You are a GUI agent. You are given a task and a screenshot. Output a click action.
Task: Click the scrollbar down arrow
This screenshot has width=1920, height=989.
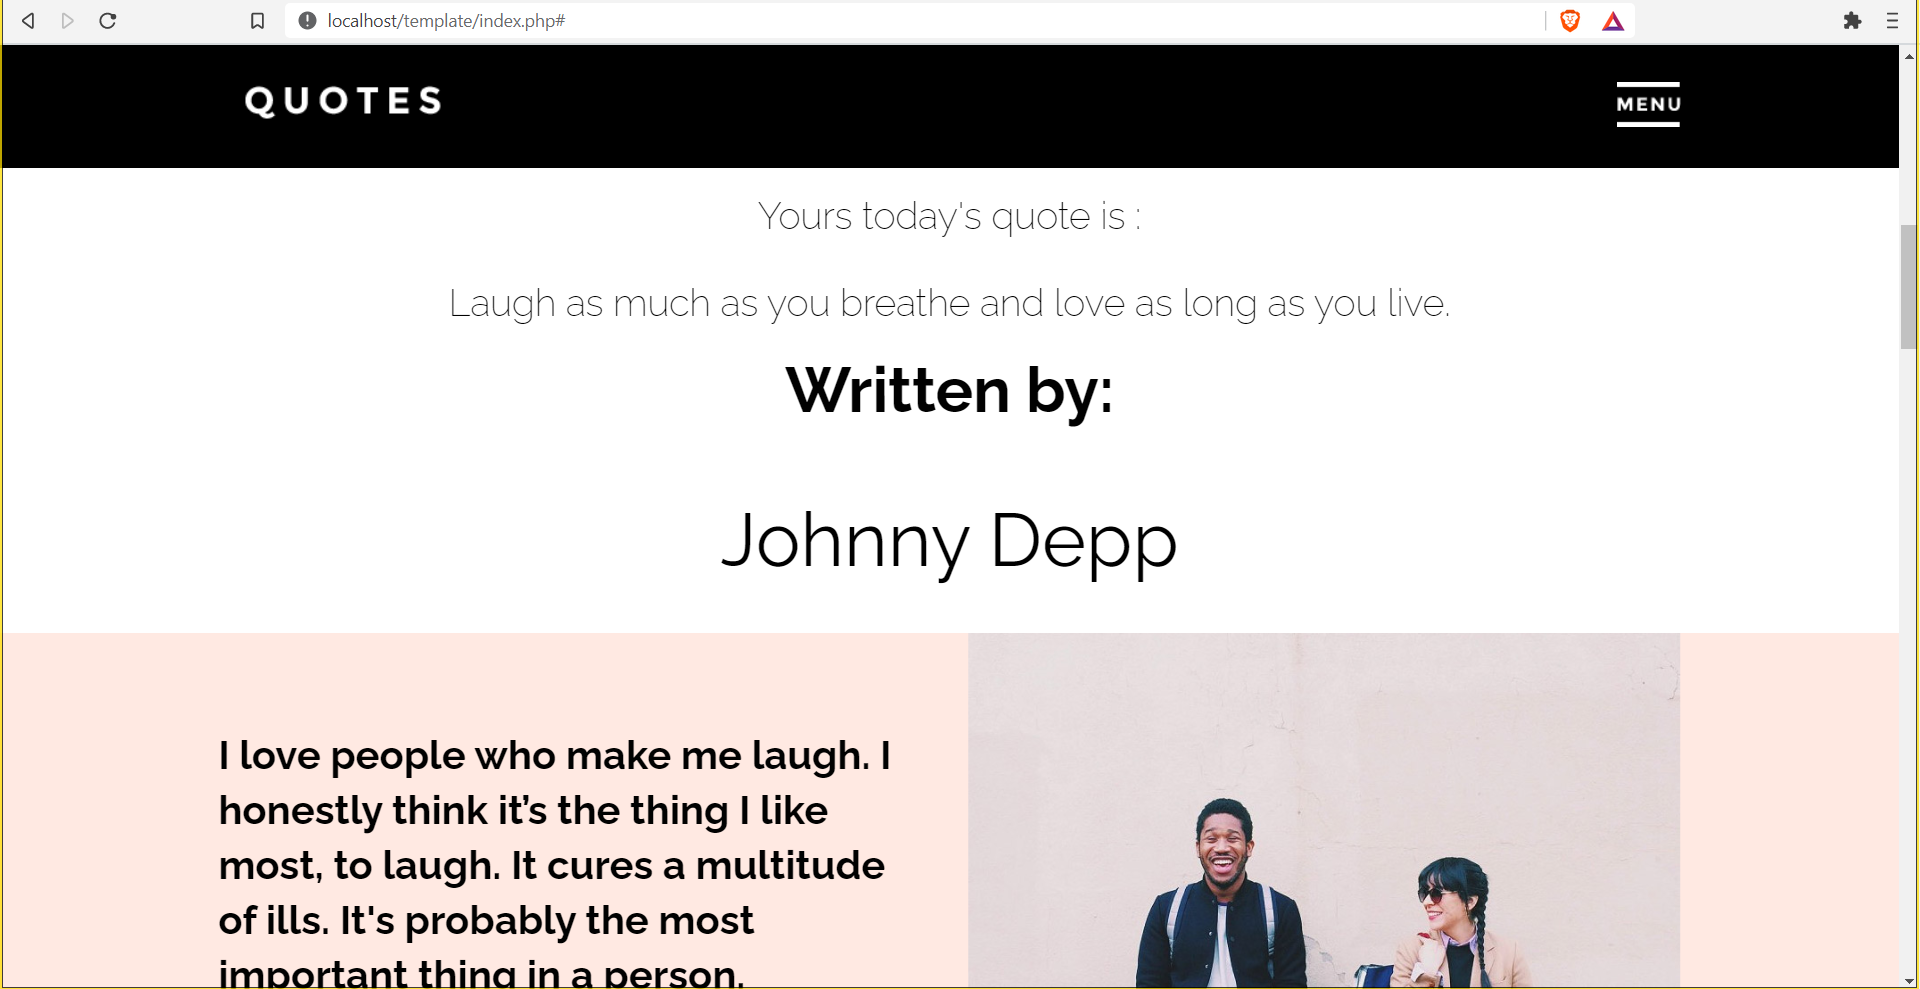1909,980
